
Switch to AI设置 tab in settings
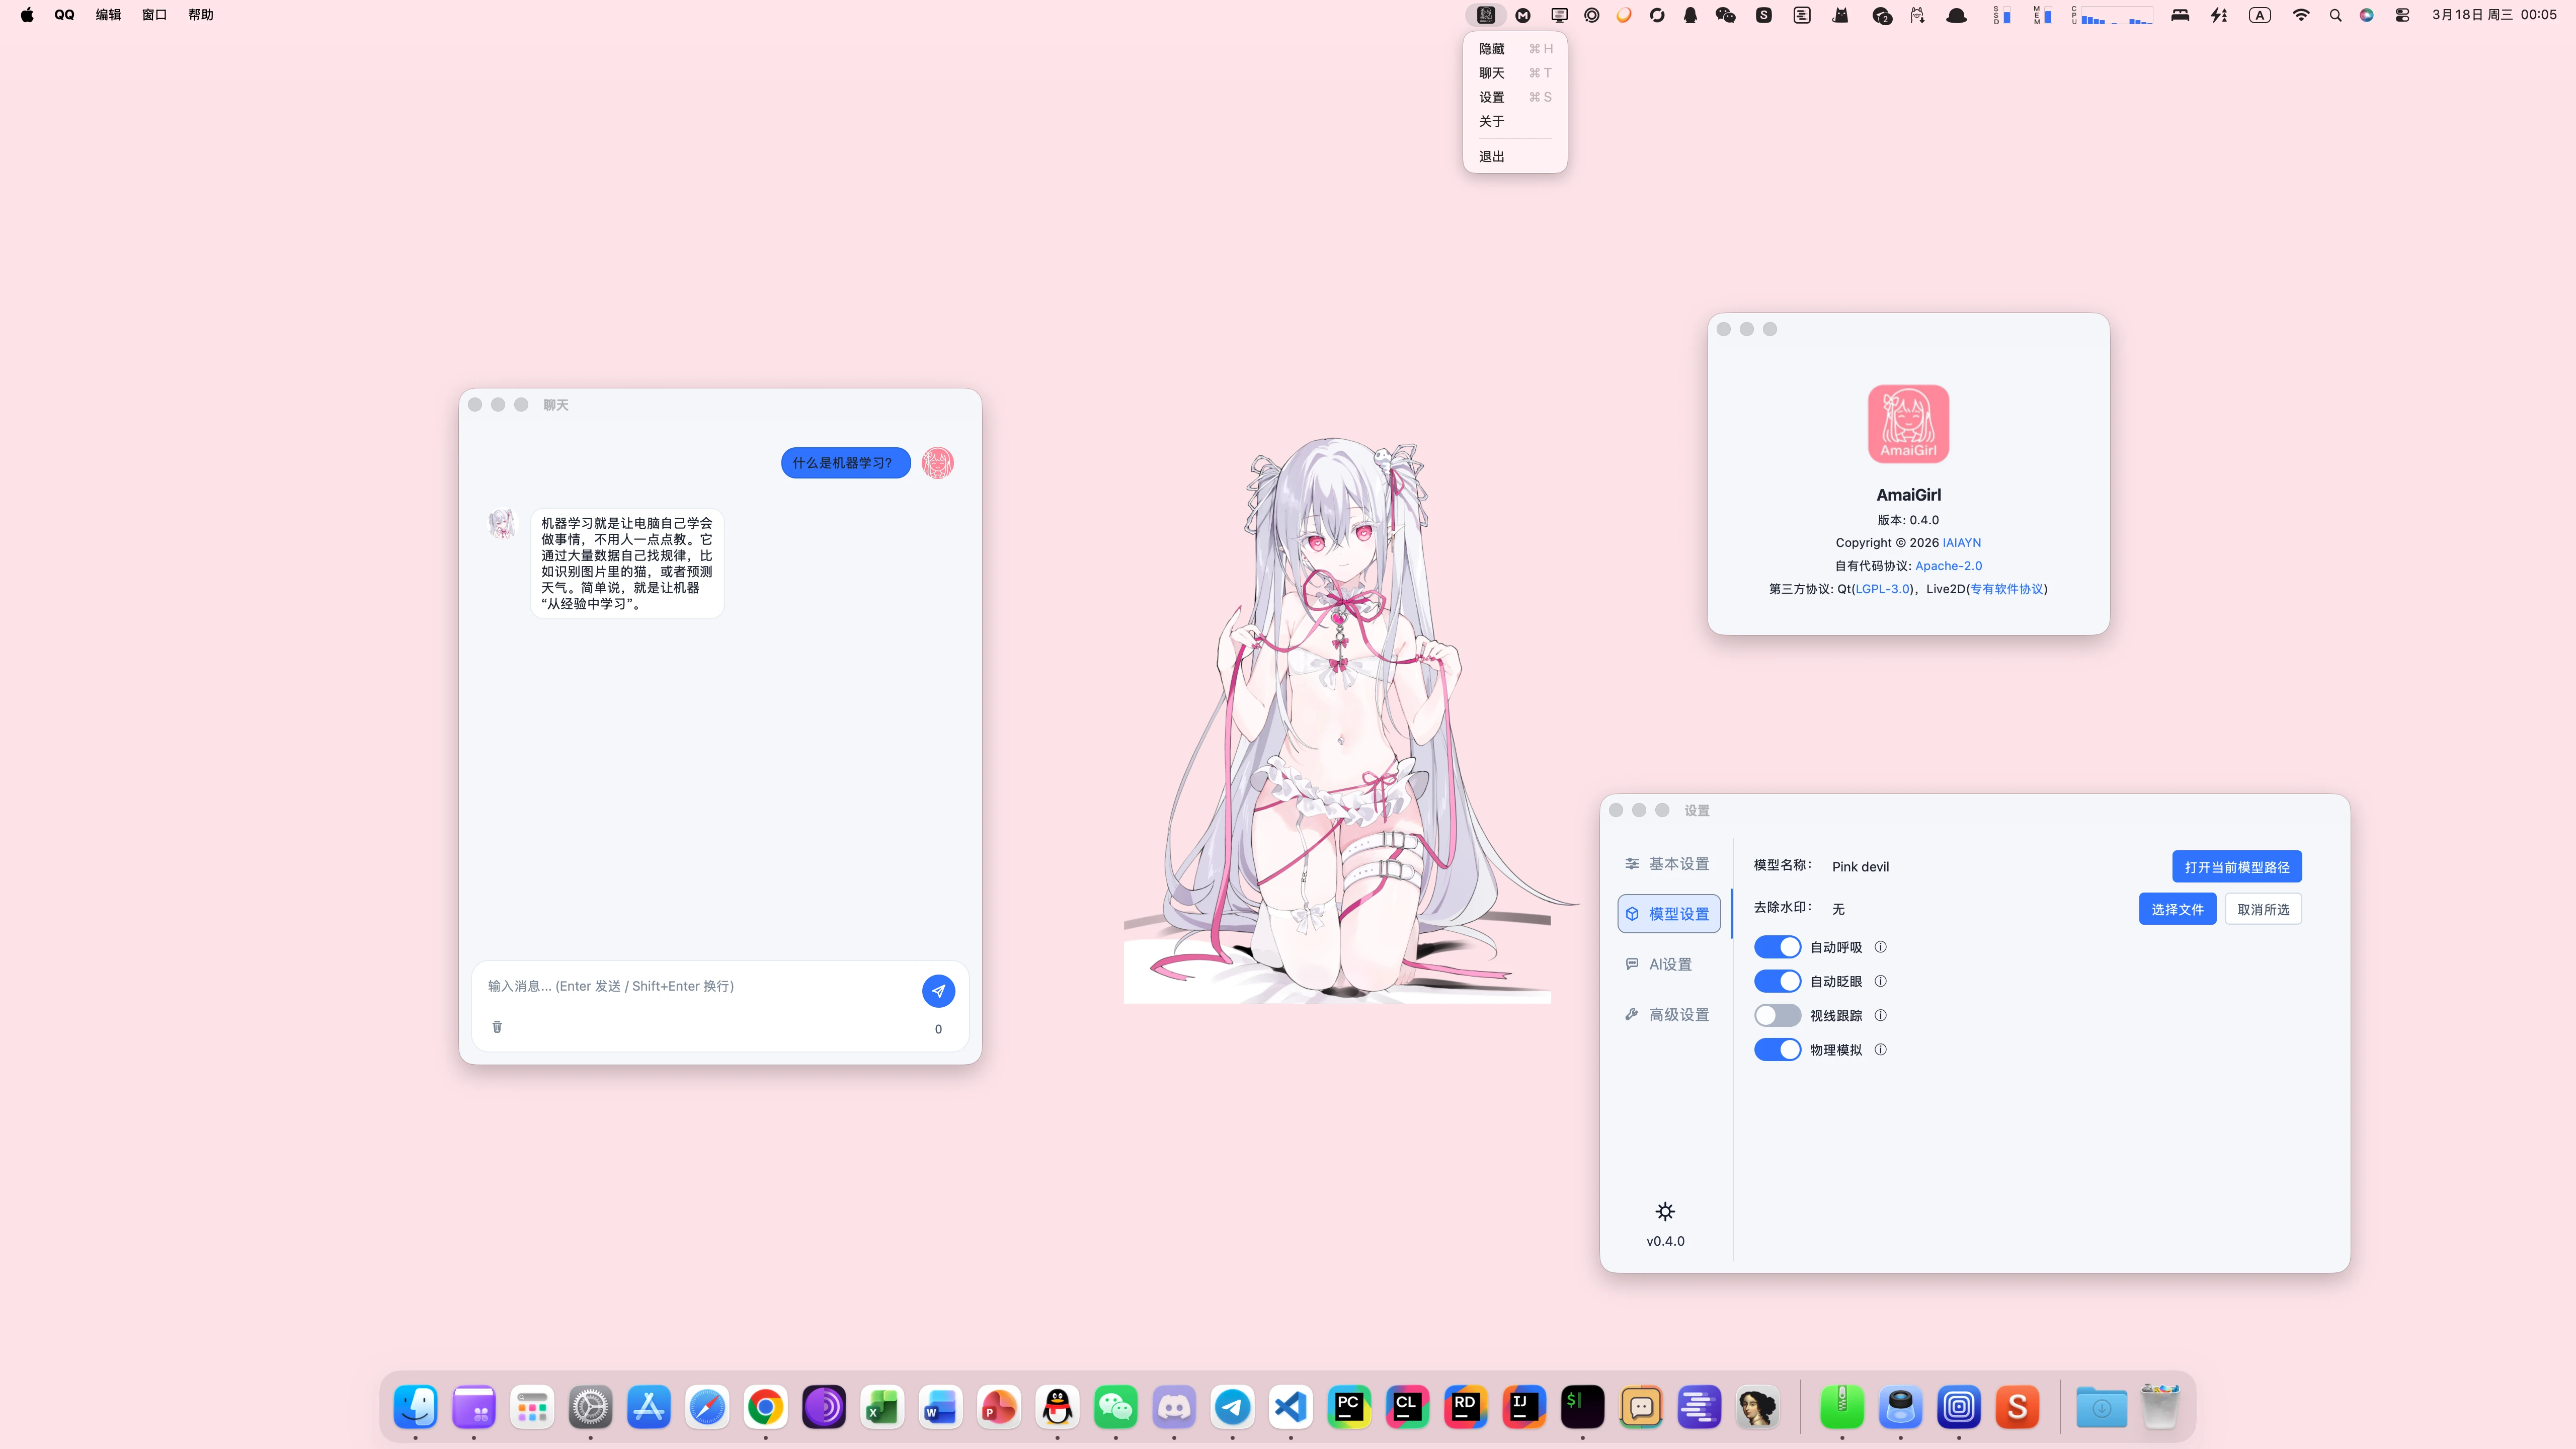[1668, 964]
